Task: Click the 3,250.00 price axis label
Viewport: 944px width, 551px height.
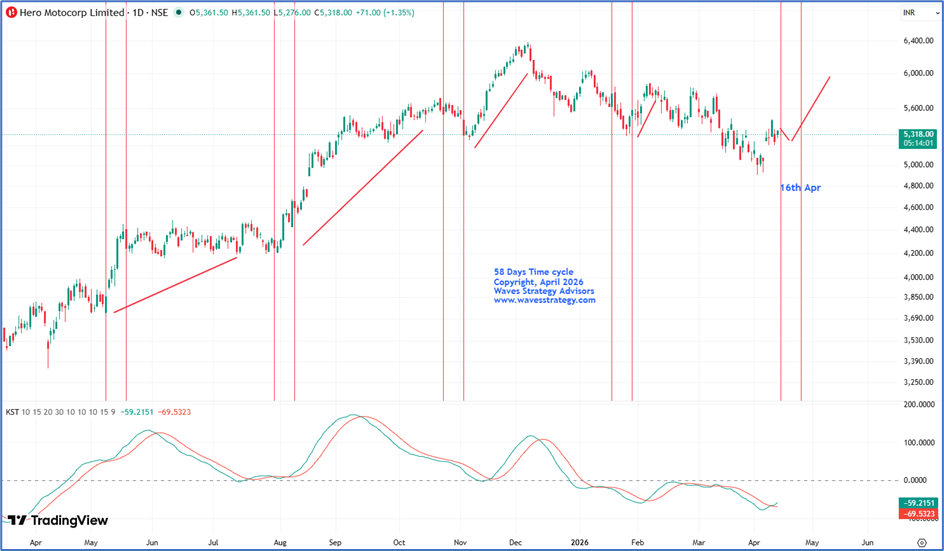Action: [917, 383]
